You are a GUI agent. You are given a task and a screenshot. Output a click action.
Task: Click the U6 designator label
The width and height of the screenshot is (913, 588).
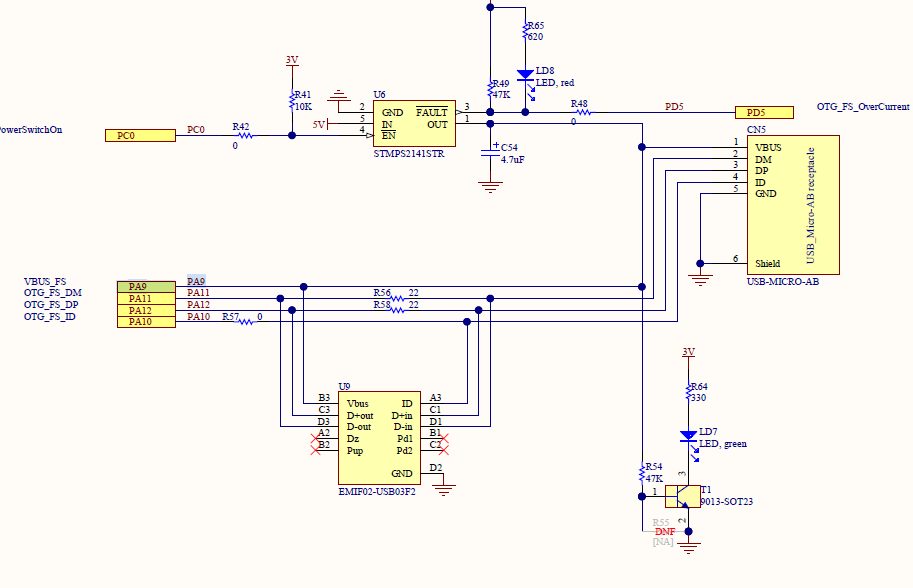pyautogui.click(x=379, y=94)
